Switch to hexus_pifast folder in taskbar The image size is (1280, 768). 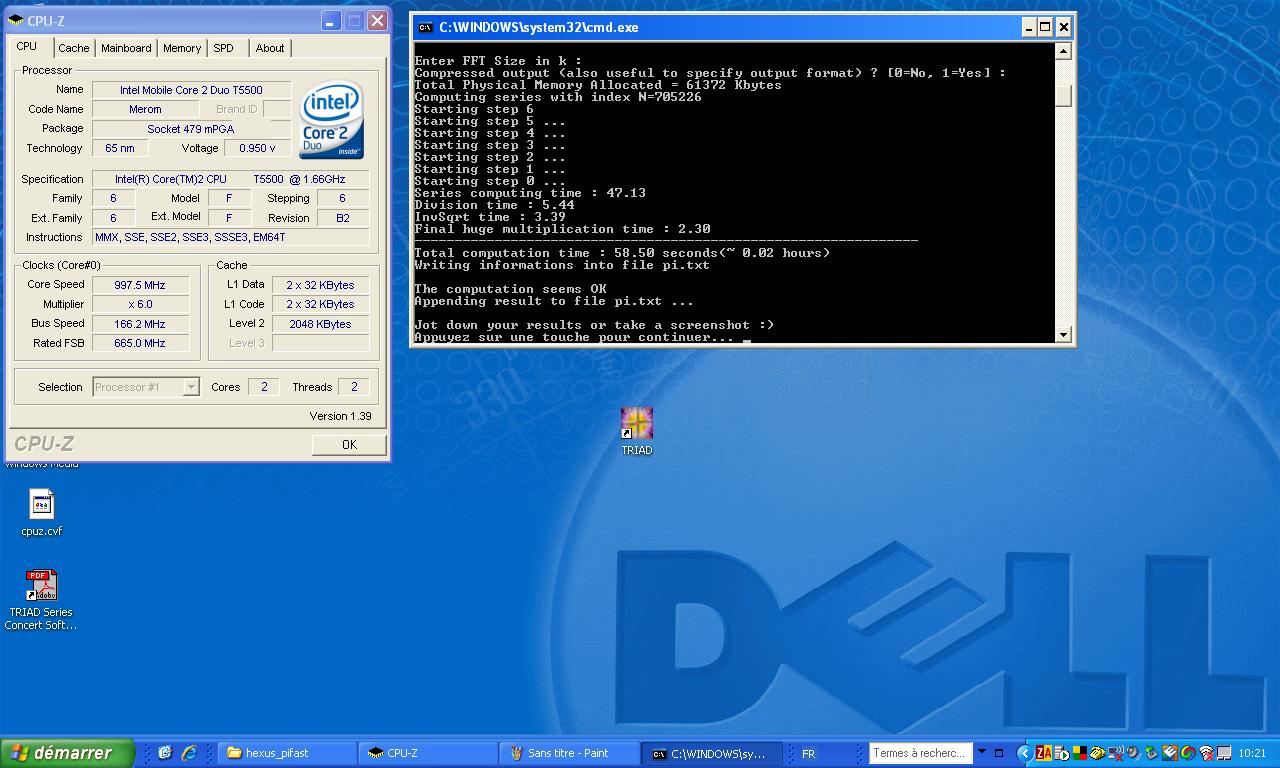tap(288, 753)
